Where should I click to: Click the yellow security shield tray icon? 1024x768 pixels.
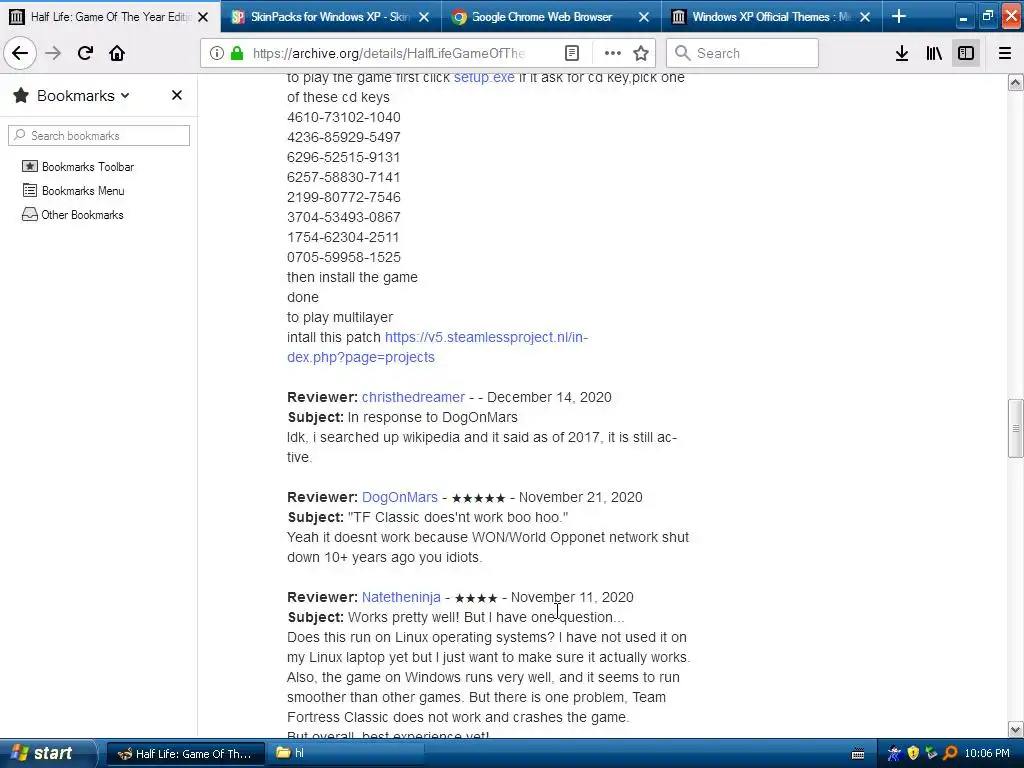[913, 754]
